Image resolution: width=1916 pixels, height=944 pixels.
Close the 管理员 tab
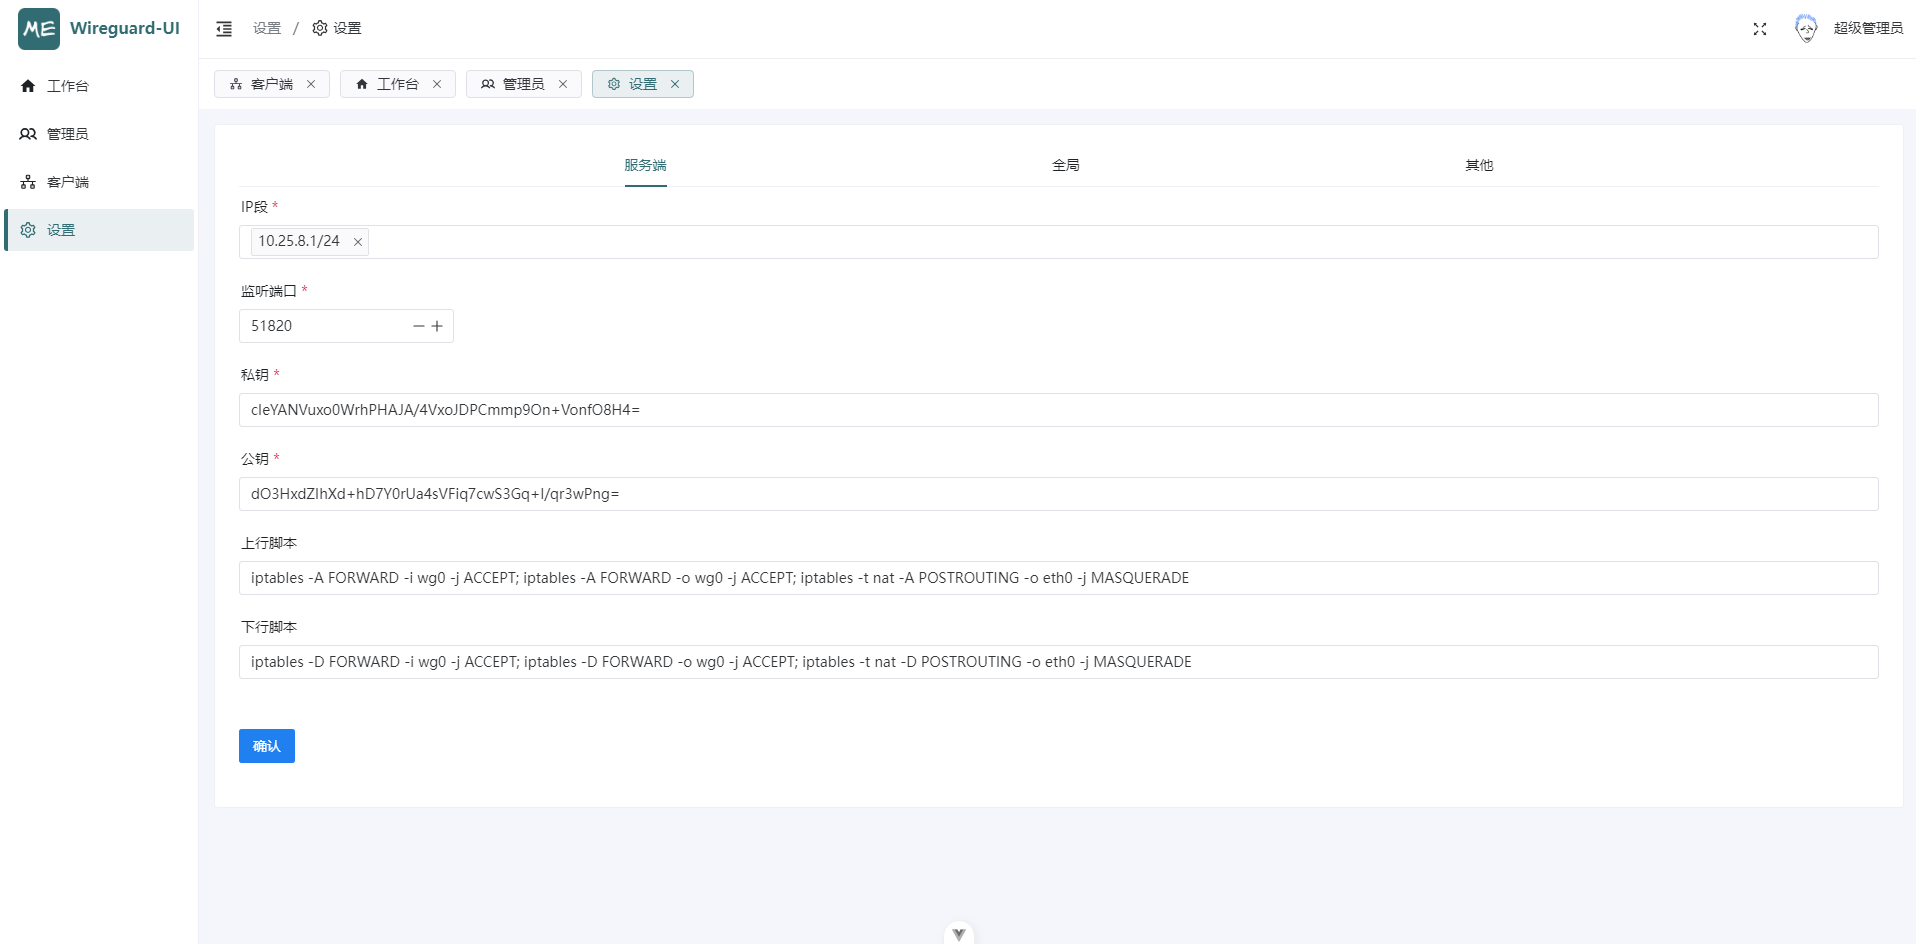tap(563, 85)
